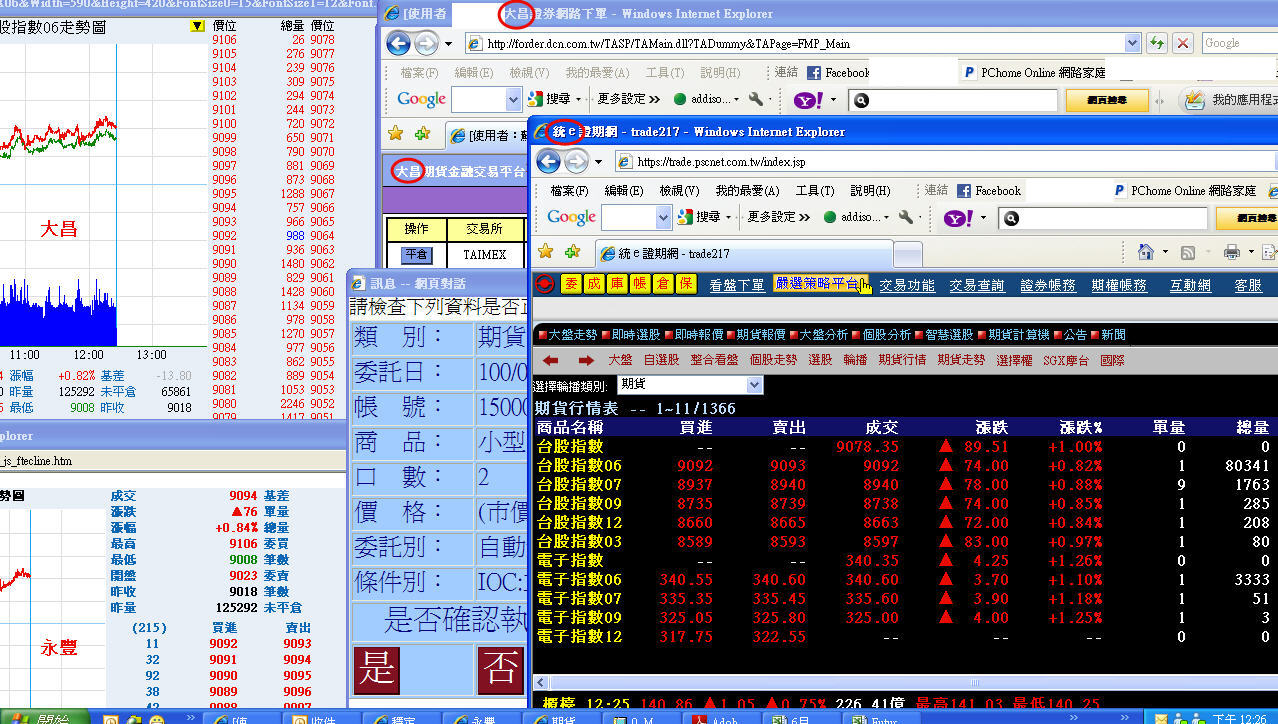1278x724 pixels.
Task: Click the 是 confirm button in the 訊息 dialog
Action: coord(377,669)
